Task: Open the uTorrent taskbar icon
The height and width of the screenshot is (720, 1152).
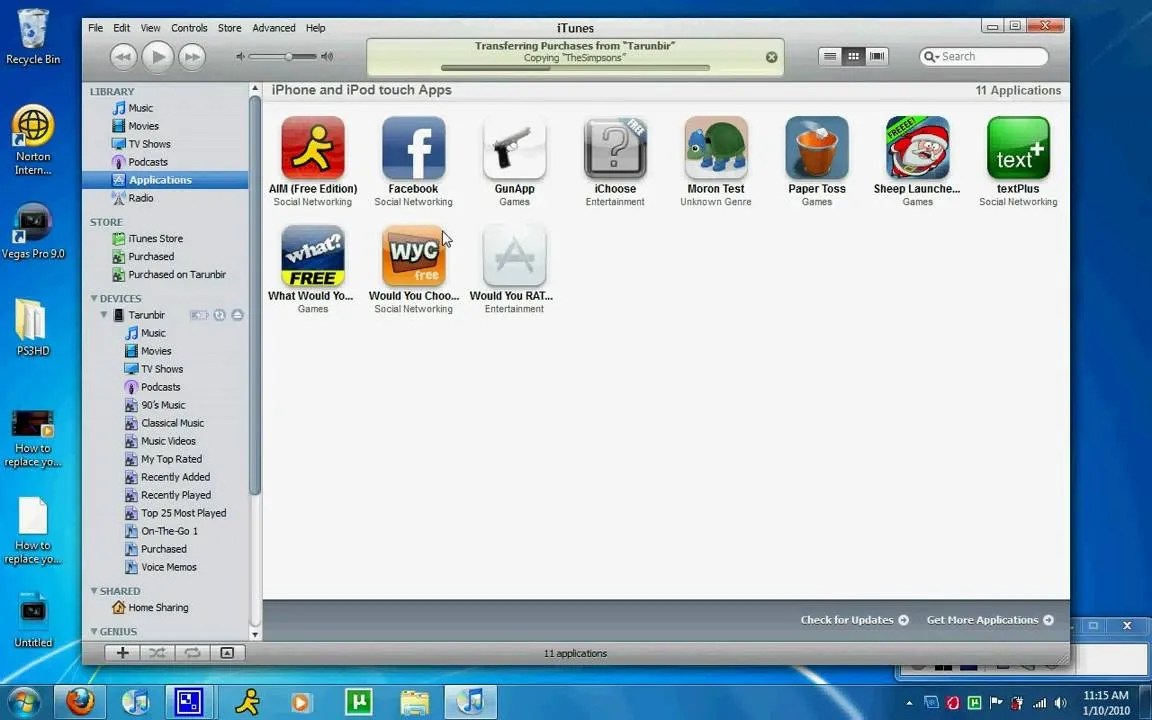Action: (x=359, y=702)
